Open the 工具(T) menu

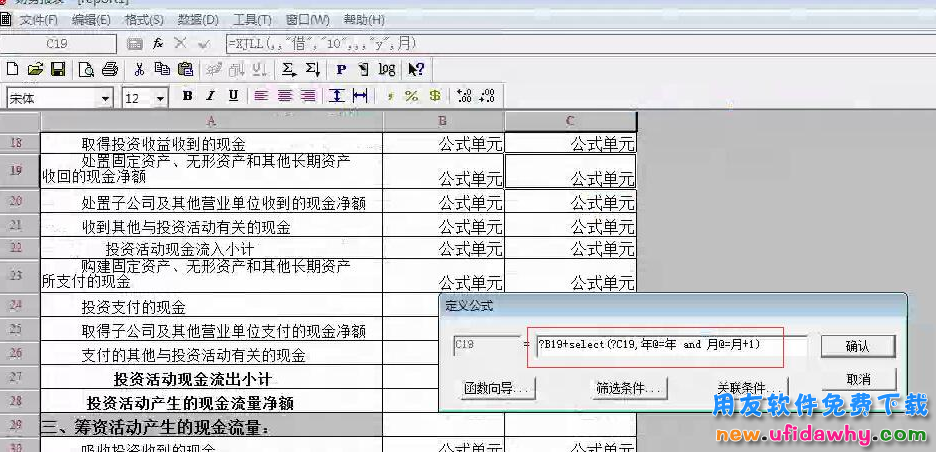[251, 20]
